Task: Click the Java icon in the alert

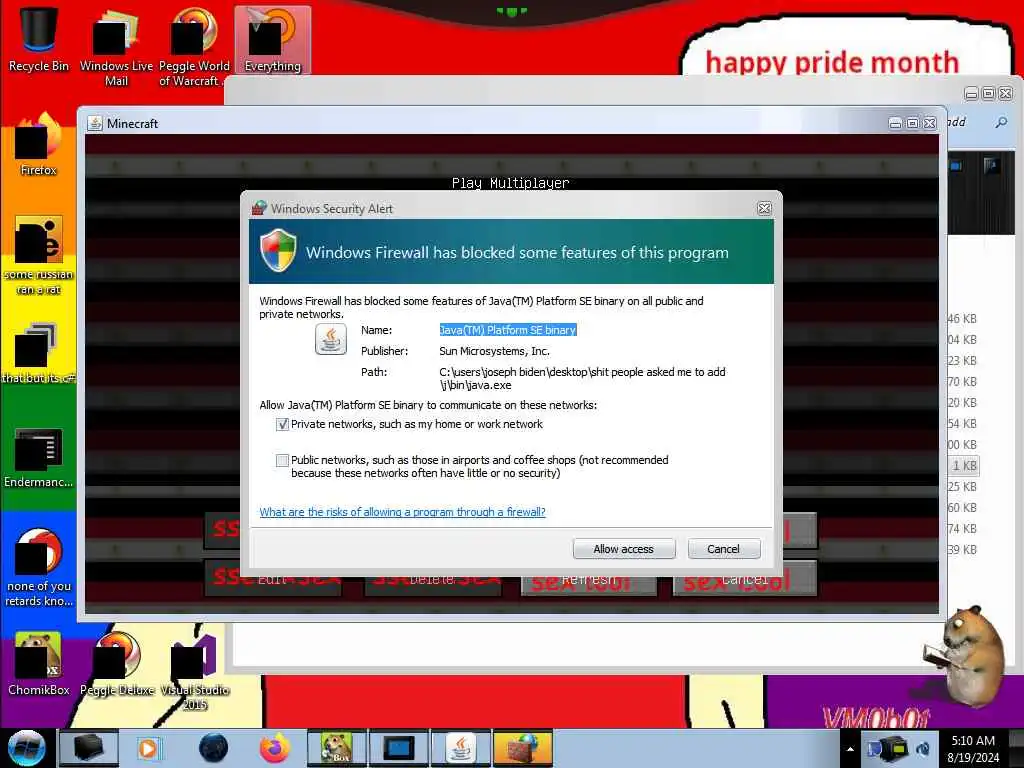Action: click(x=330, y=339)
